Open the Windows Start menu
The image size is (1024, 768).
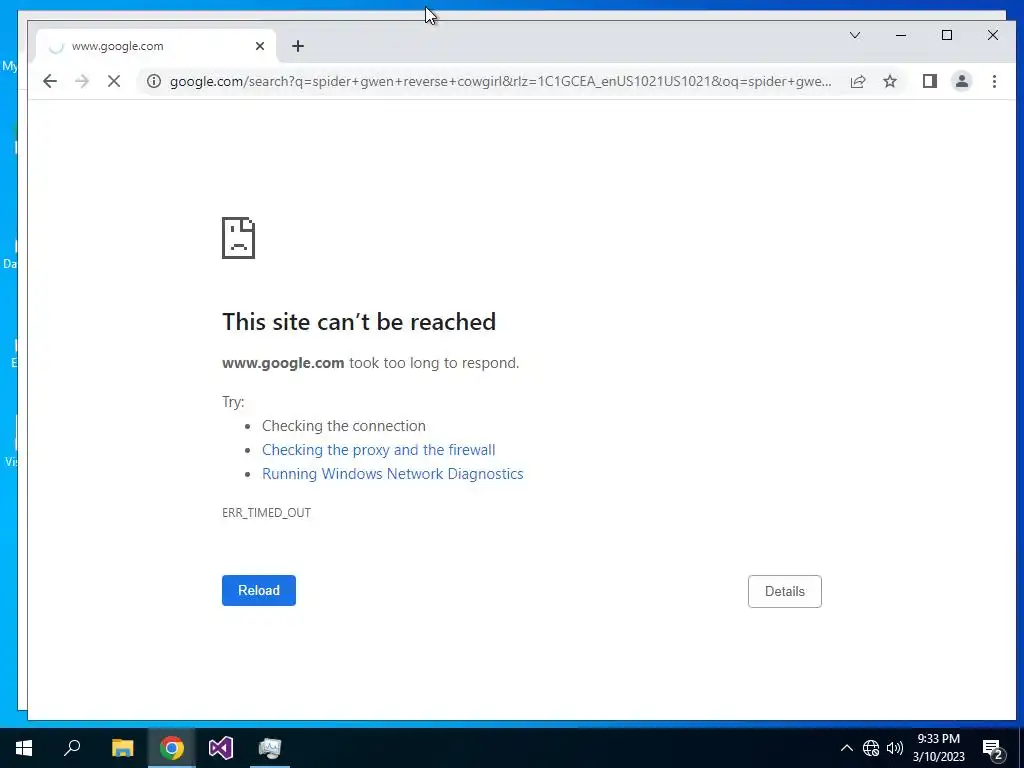point(24,748)
